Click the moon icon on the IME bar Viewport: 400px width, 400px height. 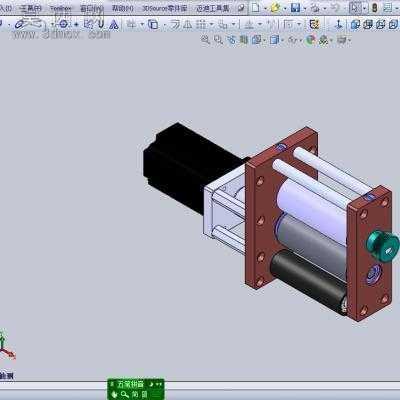151,384
